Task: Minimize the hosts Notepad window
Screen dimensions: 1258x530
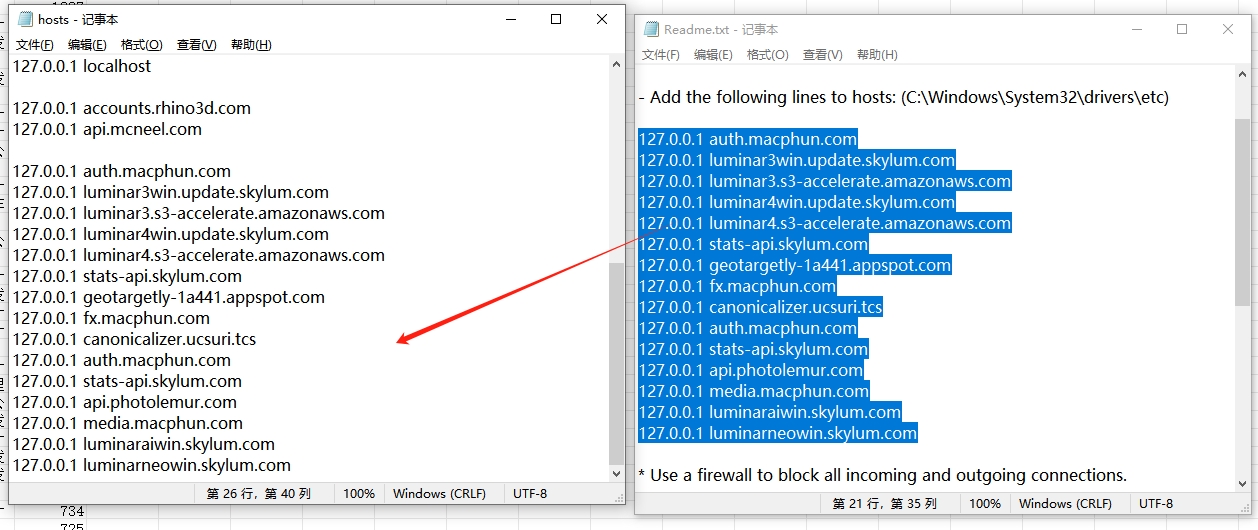Action: pyautogui.click(x=510, y=19)
